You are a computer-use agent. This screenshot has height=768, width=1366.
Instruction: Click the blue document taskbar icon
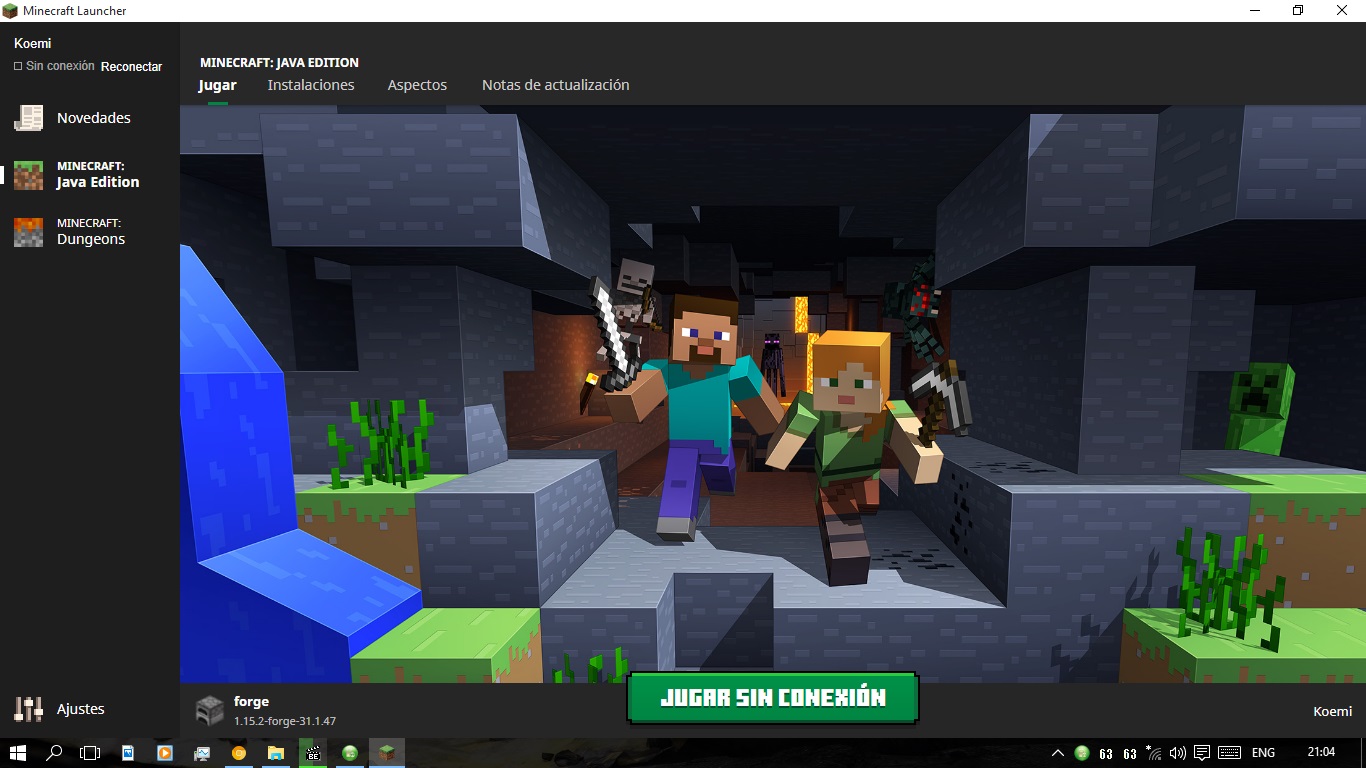point(128,753)
